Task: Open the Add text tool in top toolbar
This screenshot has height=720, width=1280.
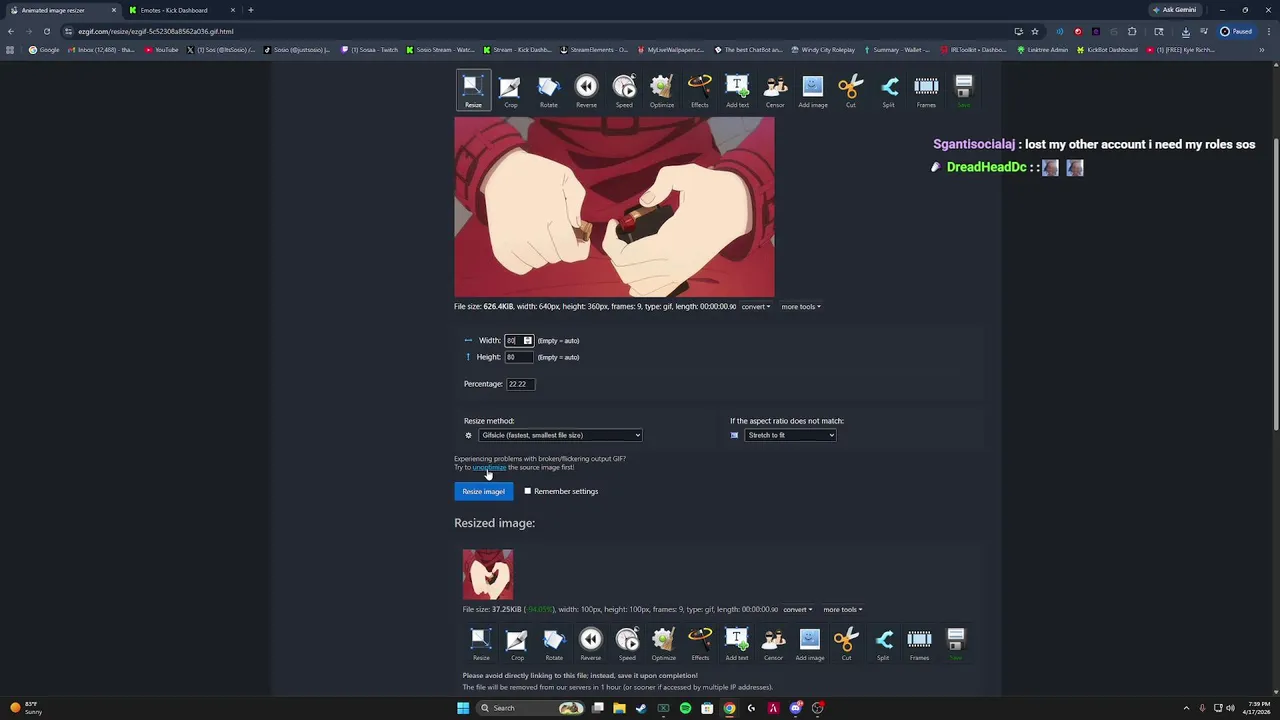Action: point(737,90)
